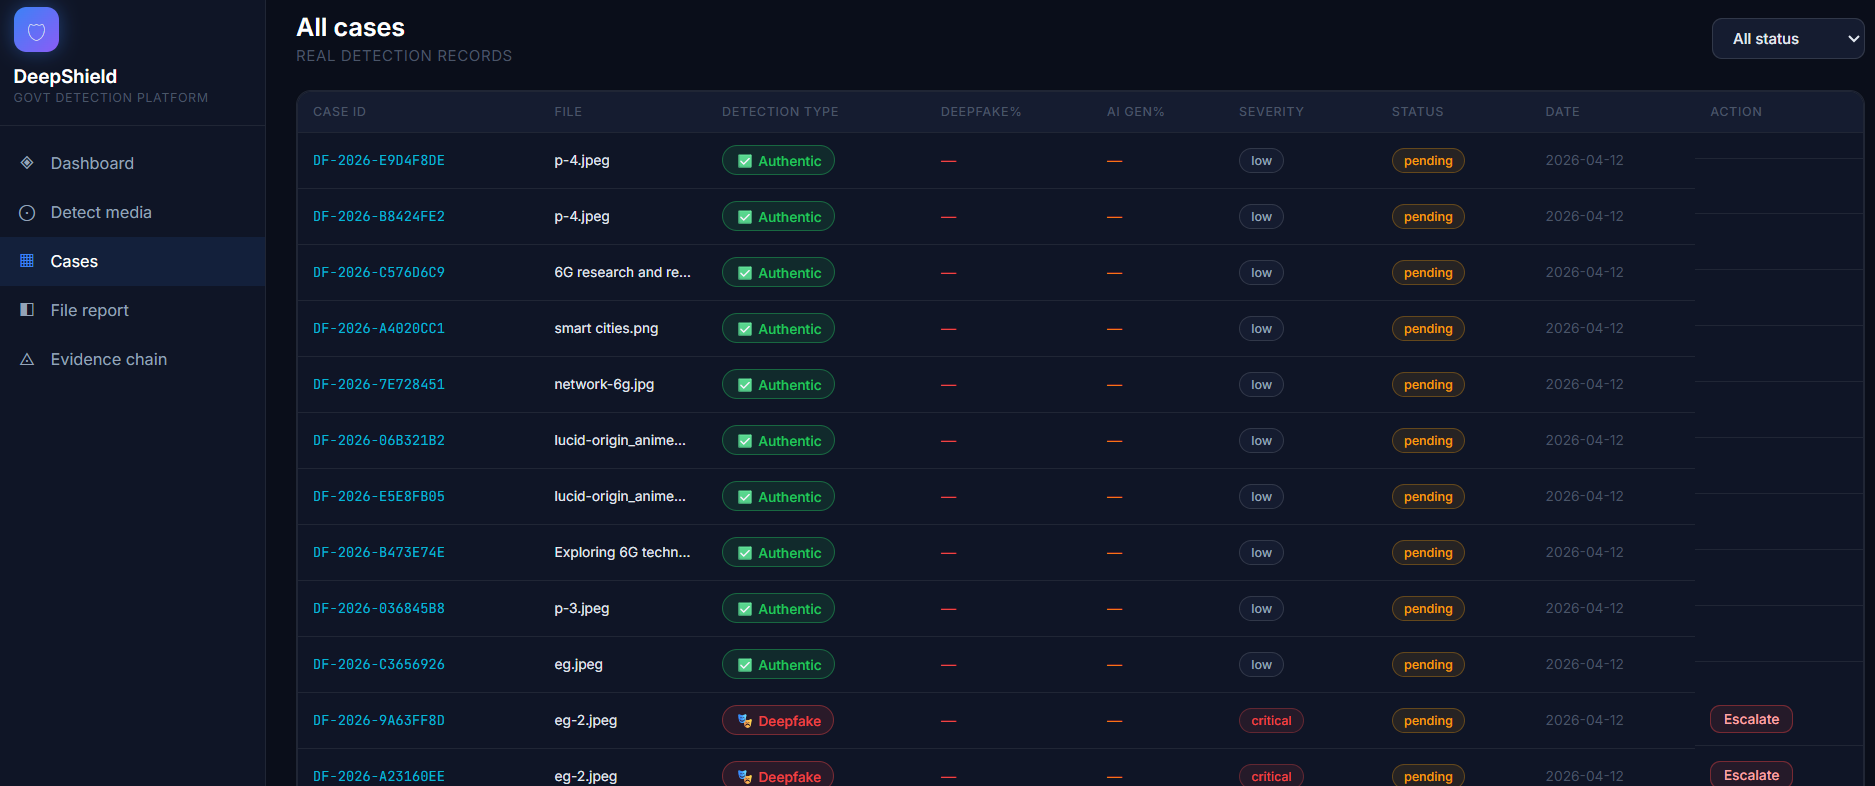The image size is (1875, 786).
Task: Click the Dashboard diamond icon
Action: coord(27,162)
